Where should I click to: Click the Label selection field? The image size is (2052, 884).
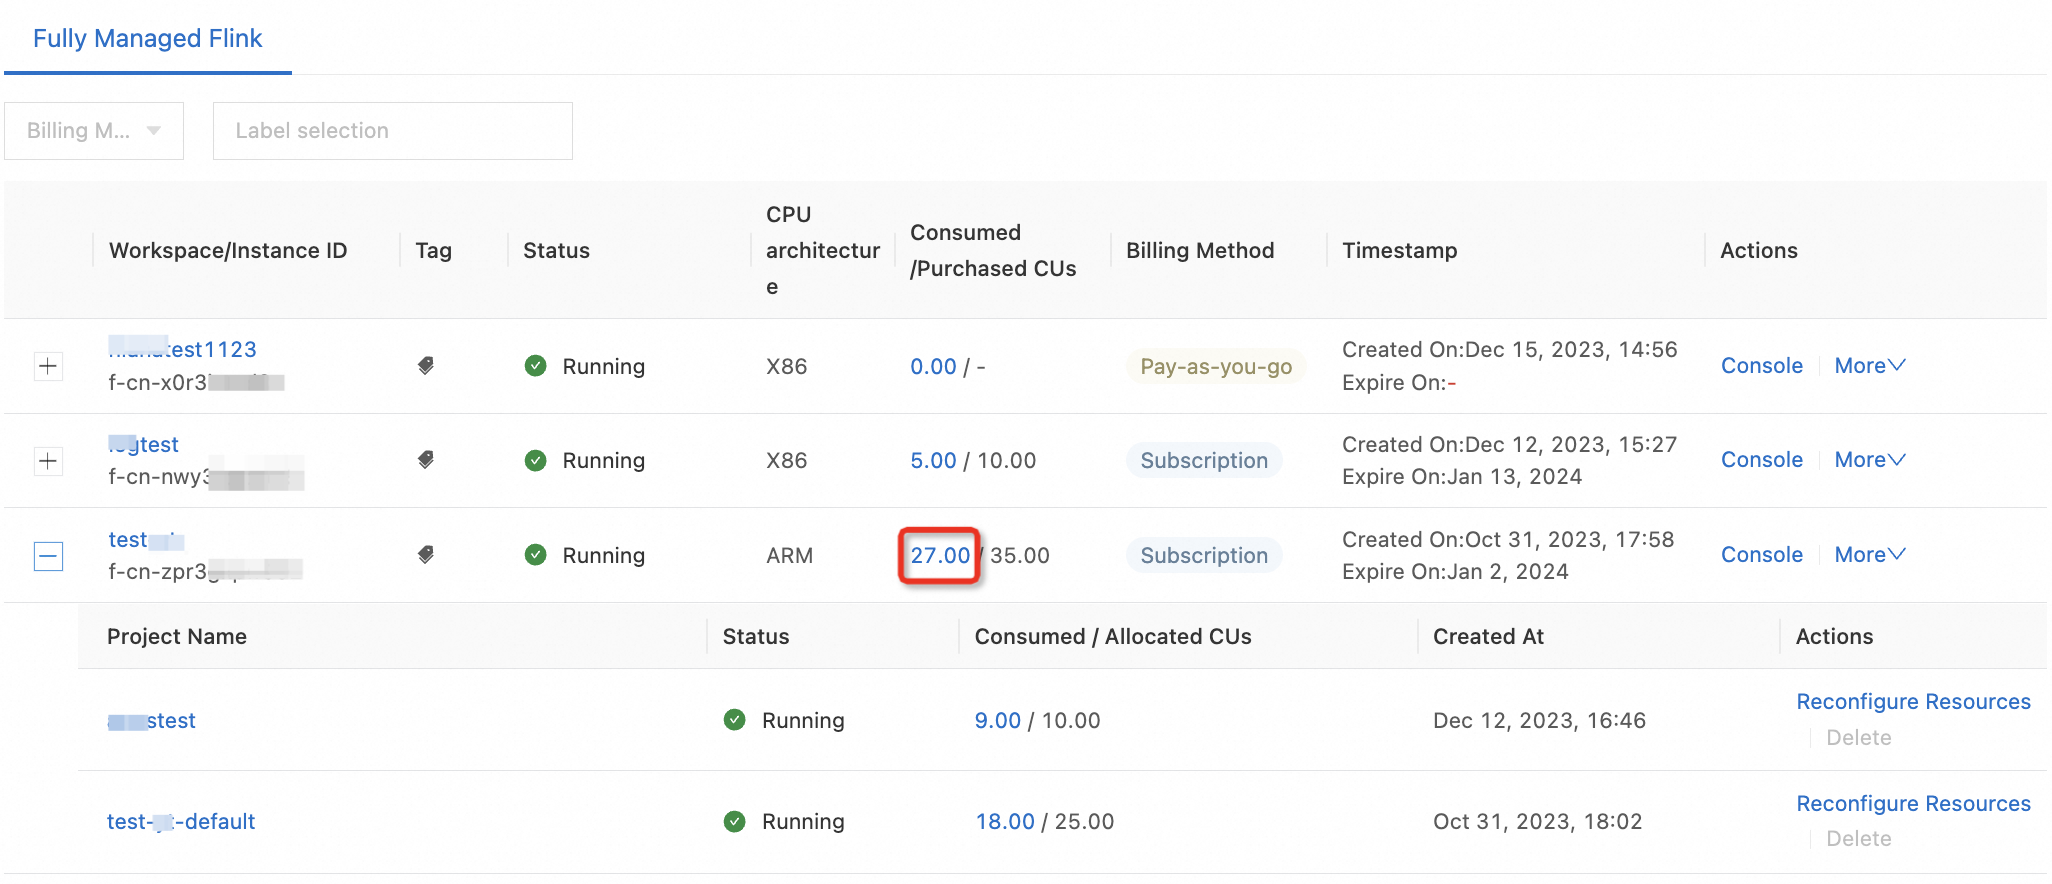click(x=392, y=131)
